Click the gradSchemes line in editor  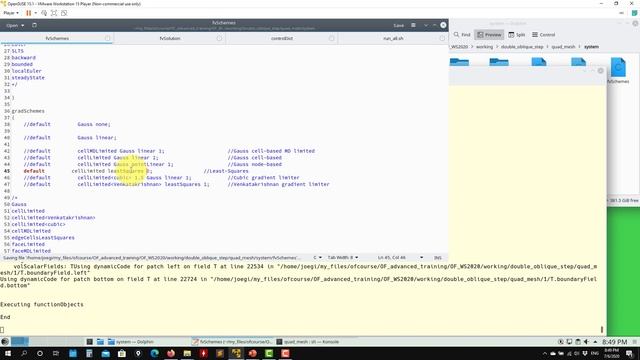[x=28, y=111]
